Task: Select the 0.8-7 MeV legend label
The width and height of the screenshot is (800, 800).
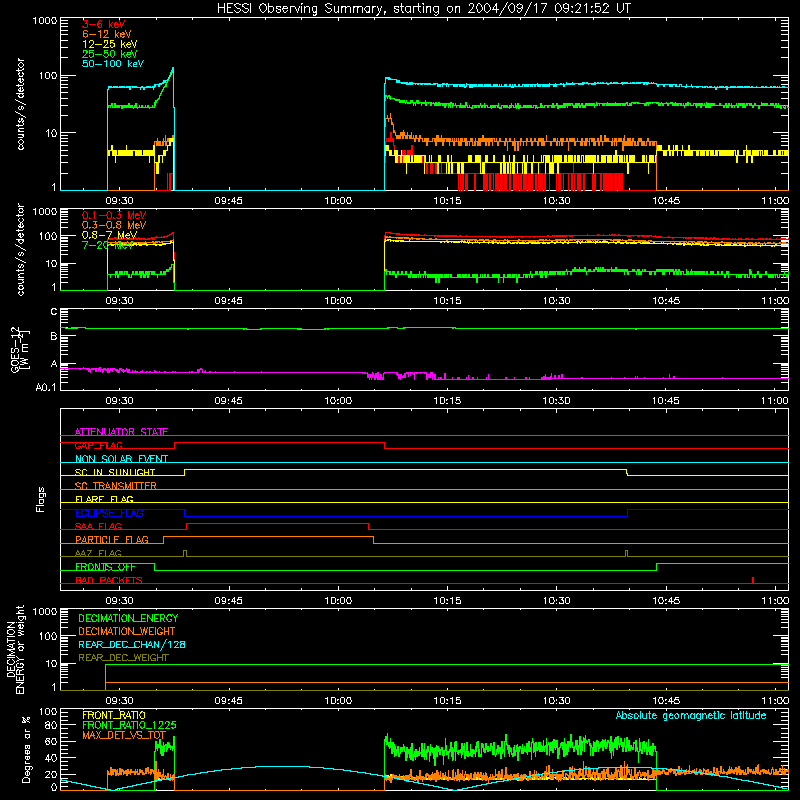Action: click(109, 235)
